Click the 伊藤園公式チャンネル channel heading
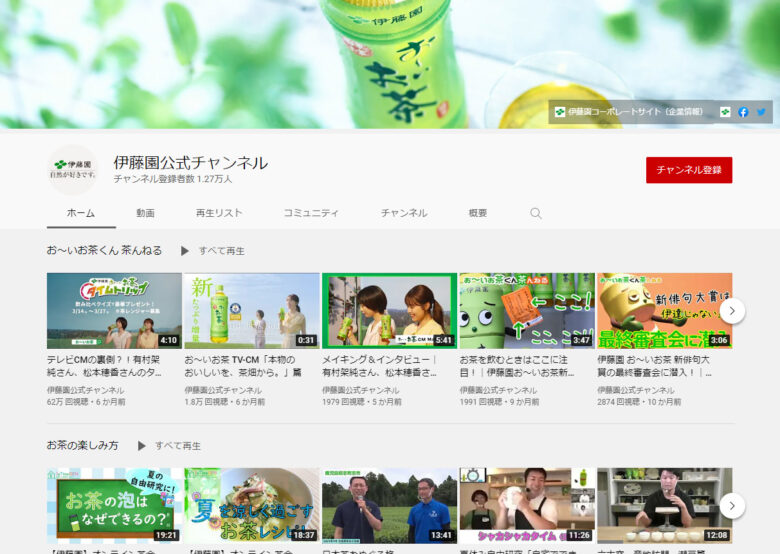Viewport: 780px width, 554px height. click(191, 163)
